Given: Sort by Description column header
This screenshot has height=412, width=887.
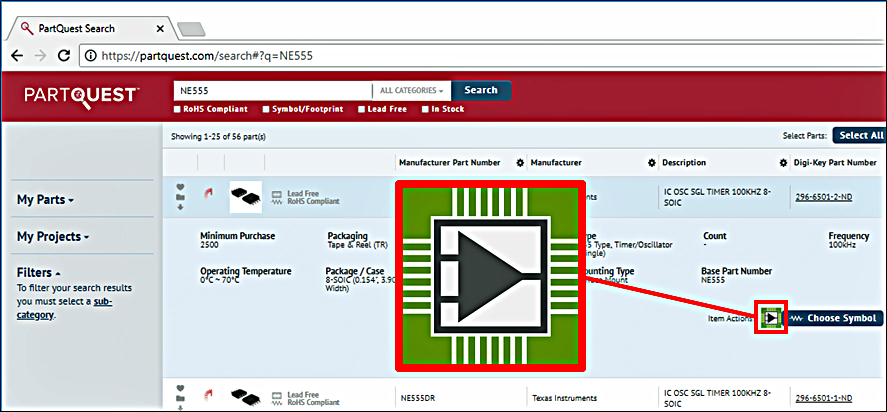Looking at the screenshot, I should pyautogui.click(x=684, y=162).
